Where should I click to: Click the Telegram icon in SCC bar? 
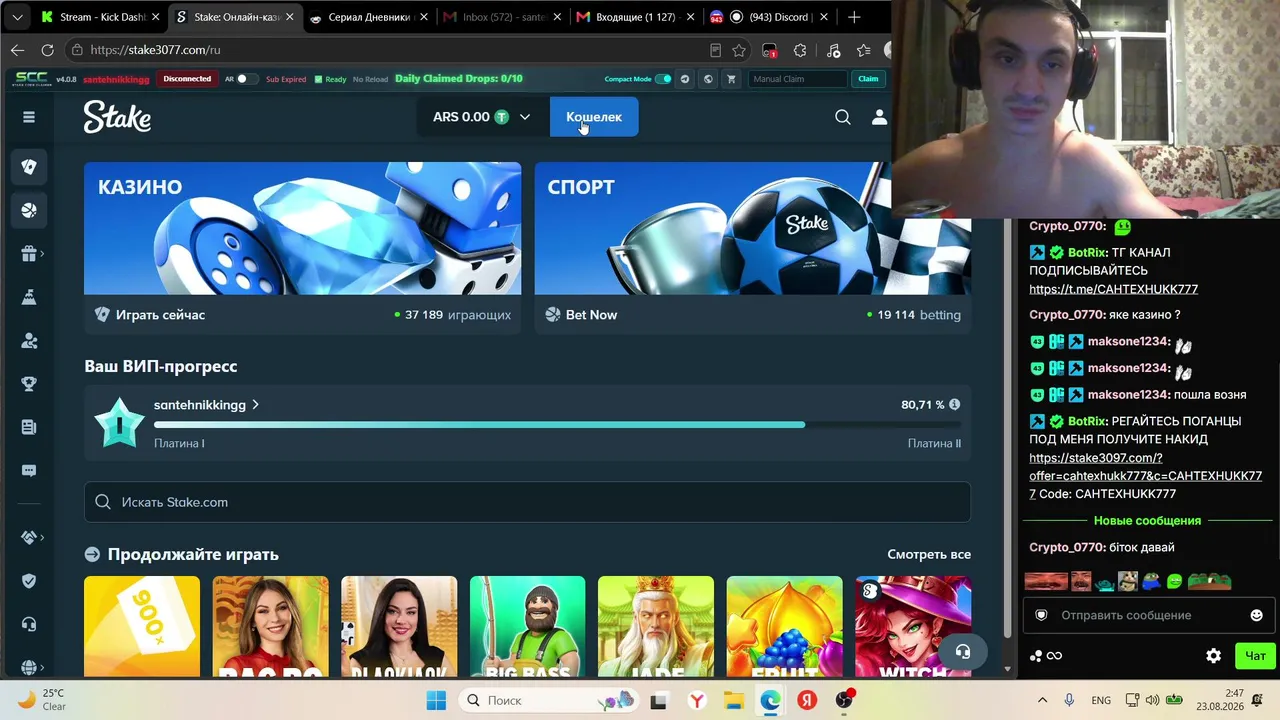[685, 79]
